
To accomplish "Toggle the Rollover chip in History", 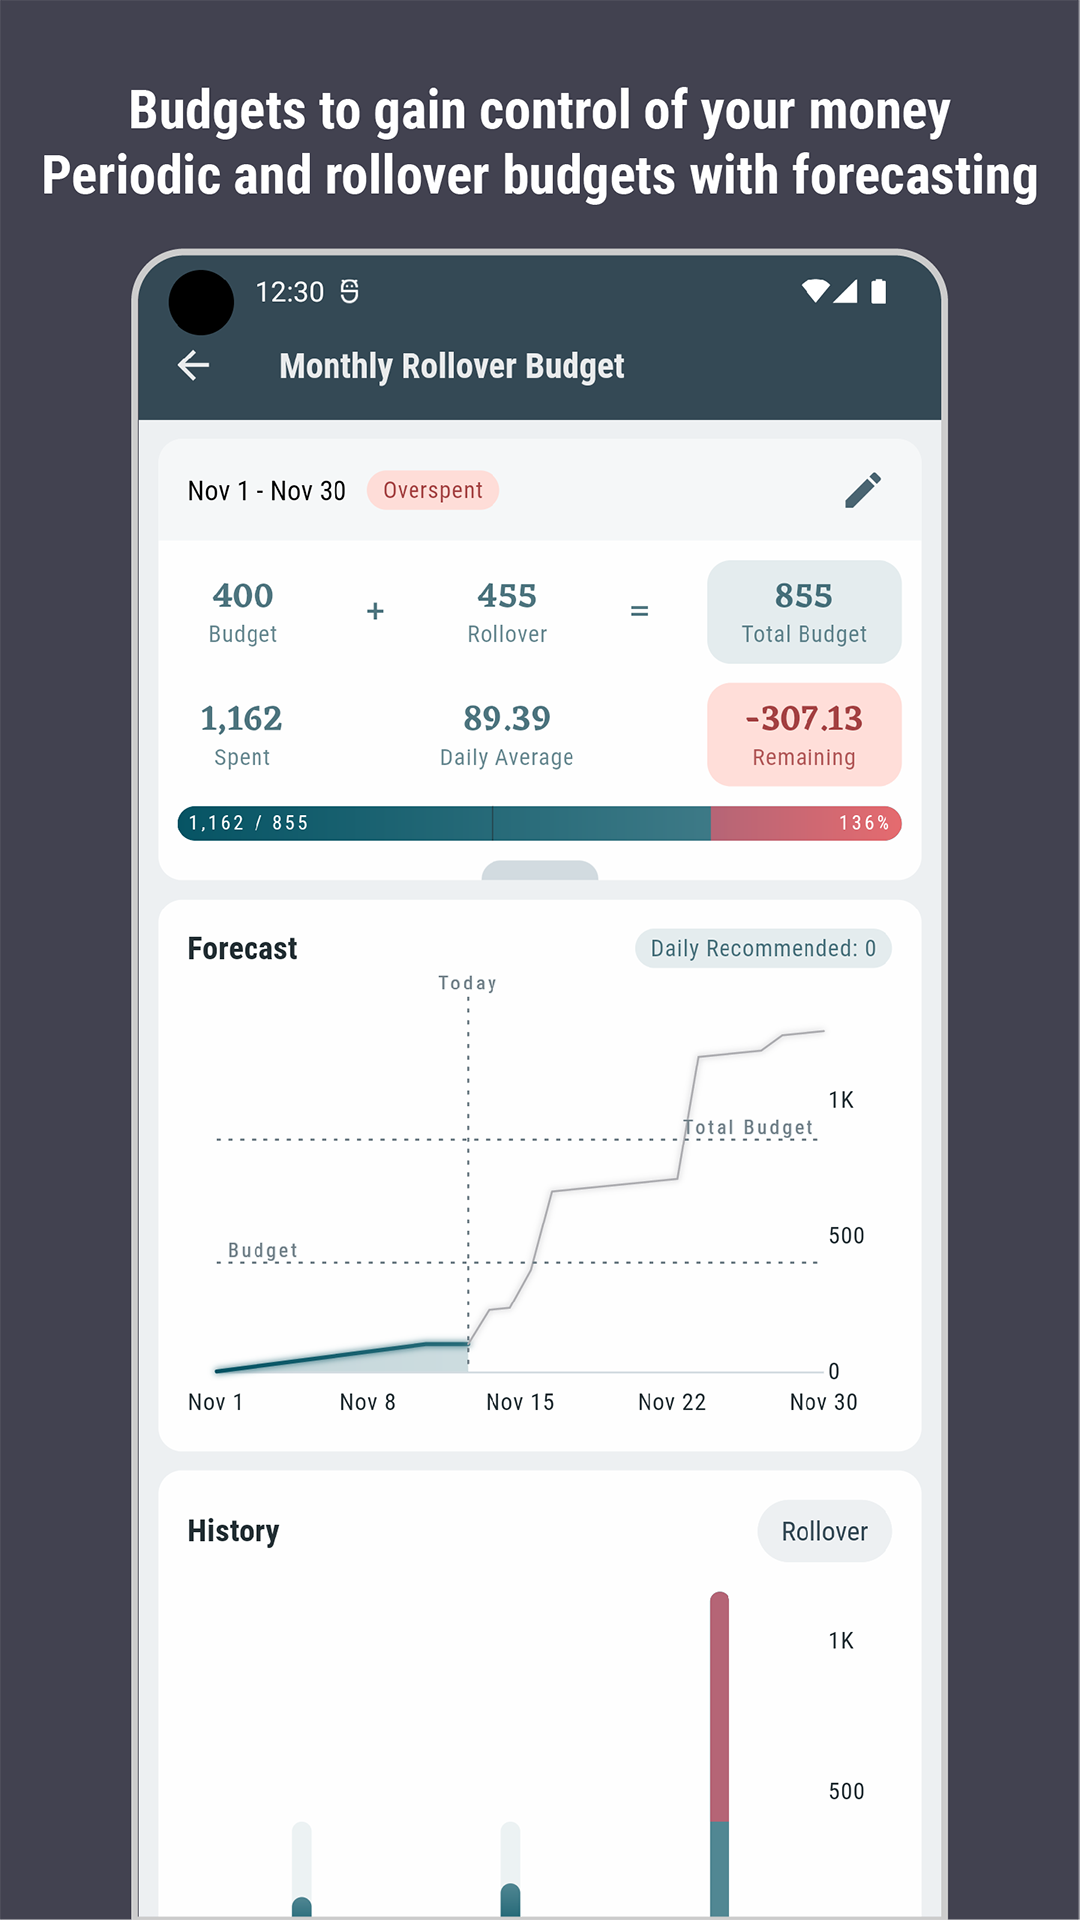I will (824, 1531).
